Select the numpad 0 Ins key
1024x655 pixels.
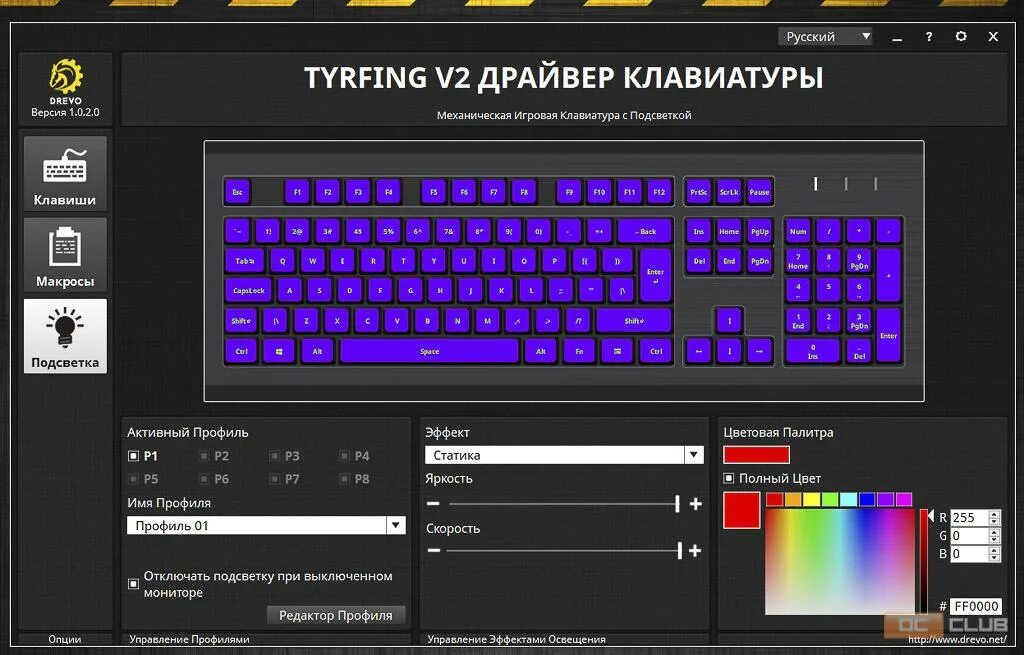tap(812, 351)
